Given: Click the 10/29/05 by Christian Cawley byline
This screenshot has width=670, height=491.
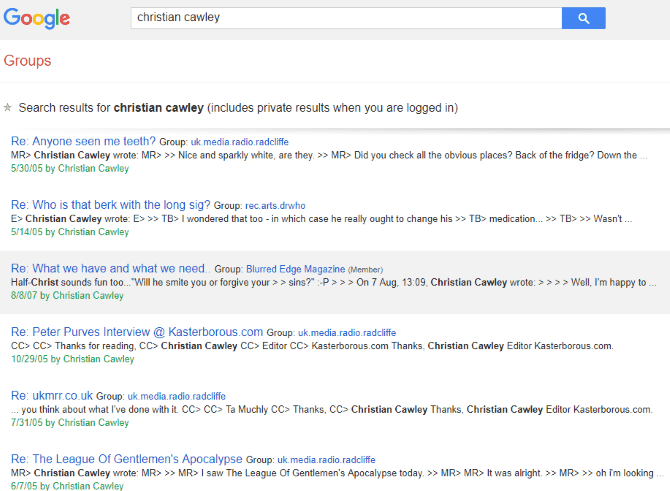Looking at the screenshot, I should pos(72,358).
